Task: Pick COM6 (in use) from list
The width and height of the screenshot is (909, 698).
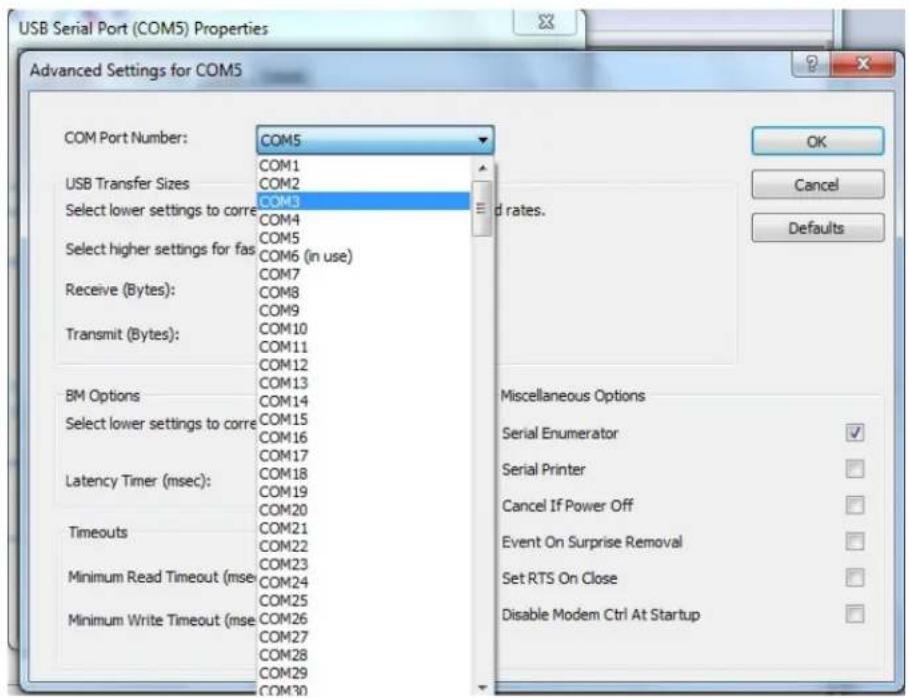Action: coord(305,255)
